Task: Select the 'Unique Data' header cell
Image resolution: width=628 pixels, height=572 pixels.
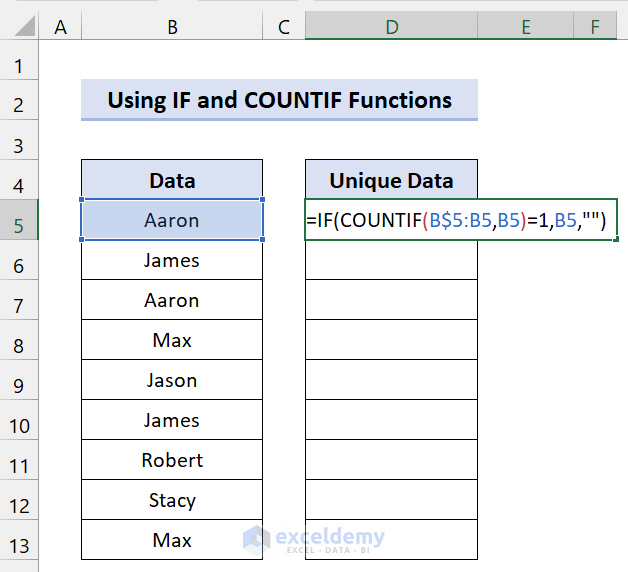Action: [391, 181]
